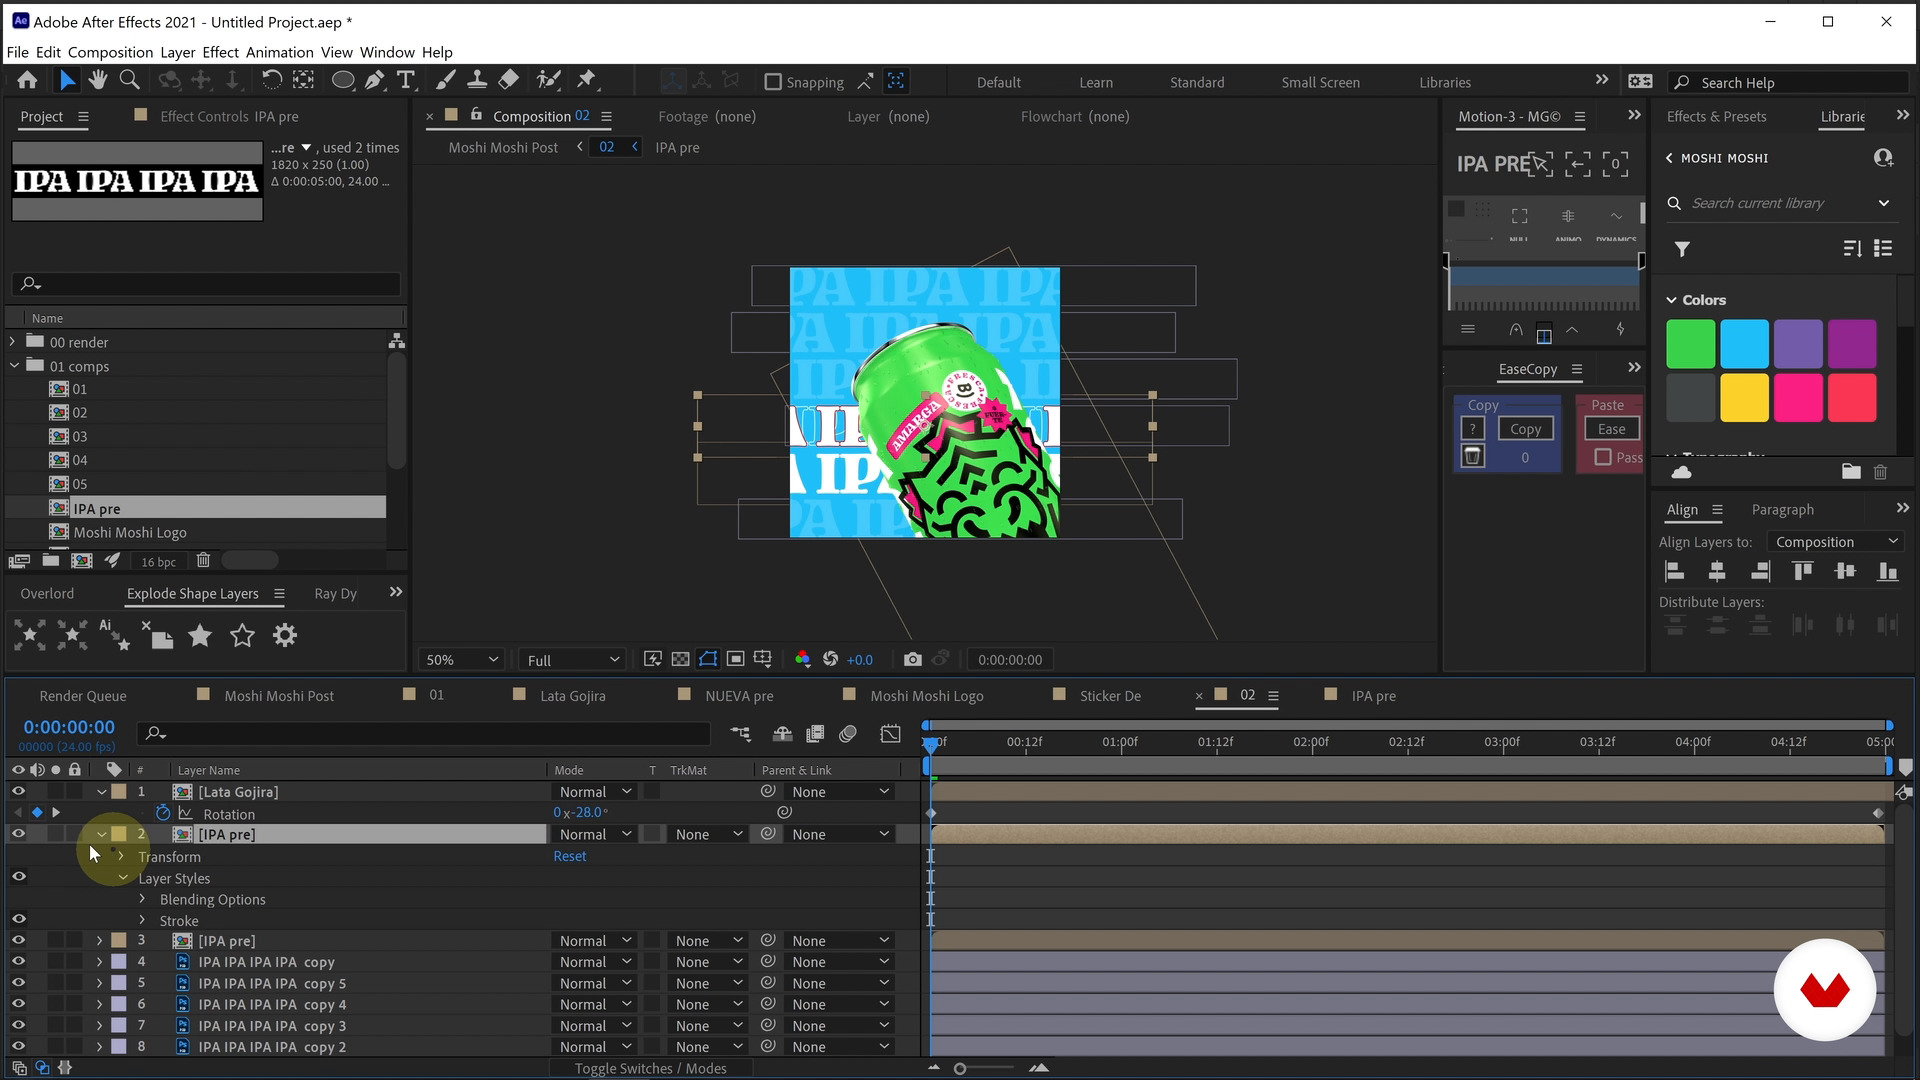Hide the Lata Gojira layer
The width and height of the screenshot is (1920, 1080).
pyautogui.click(x=18, y=791)
